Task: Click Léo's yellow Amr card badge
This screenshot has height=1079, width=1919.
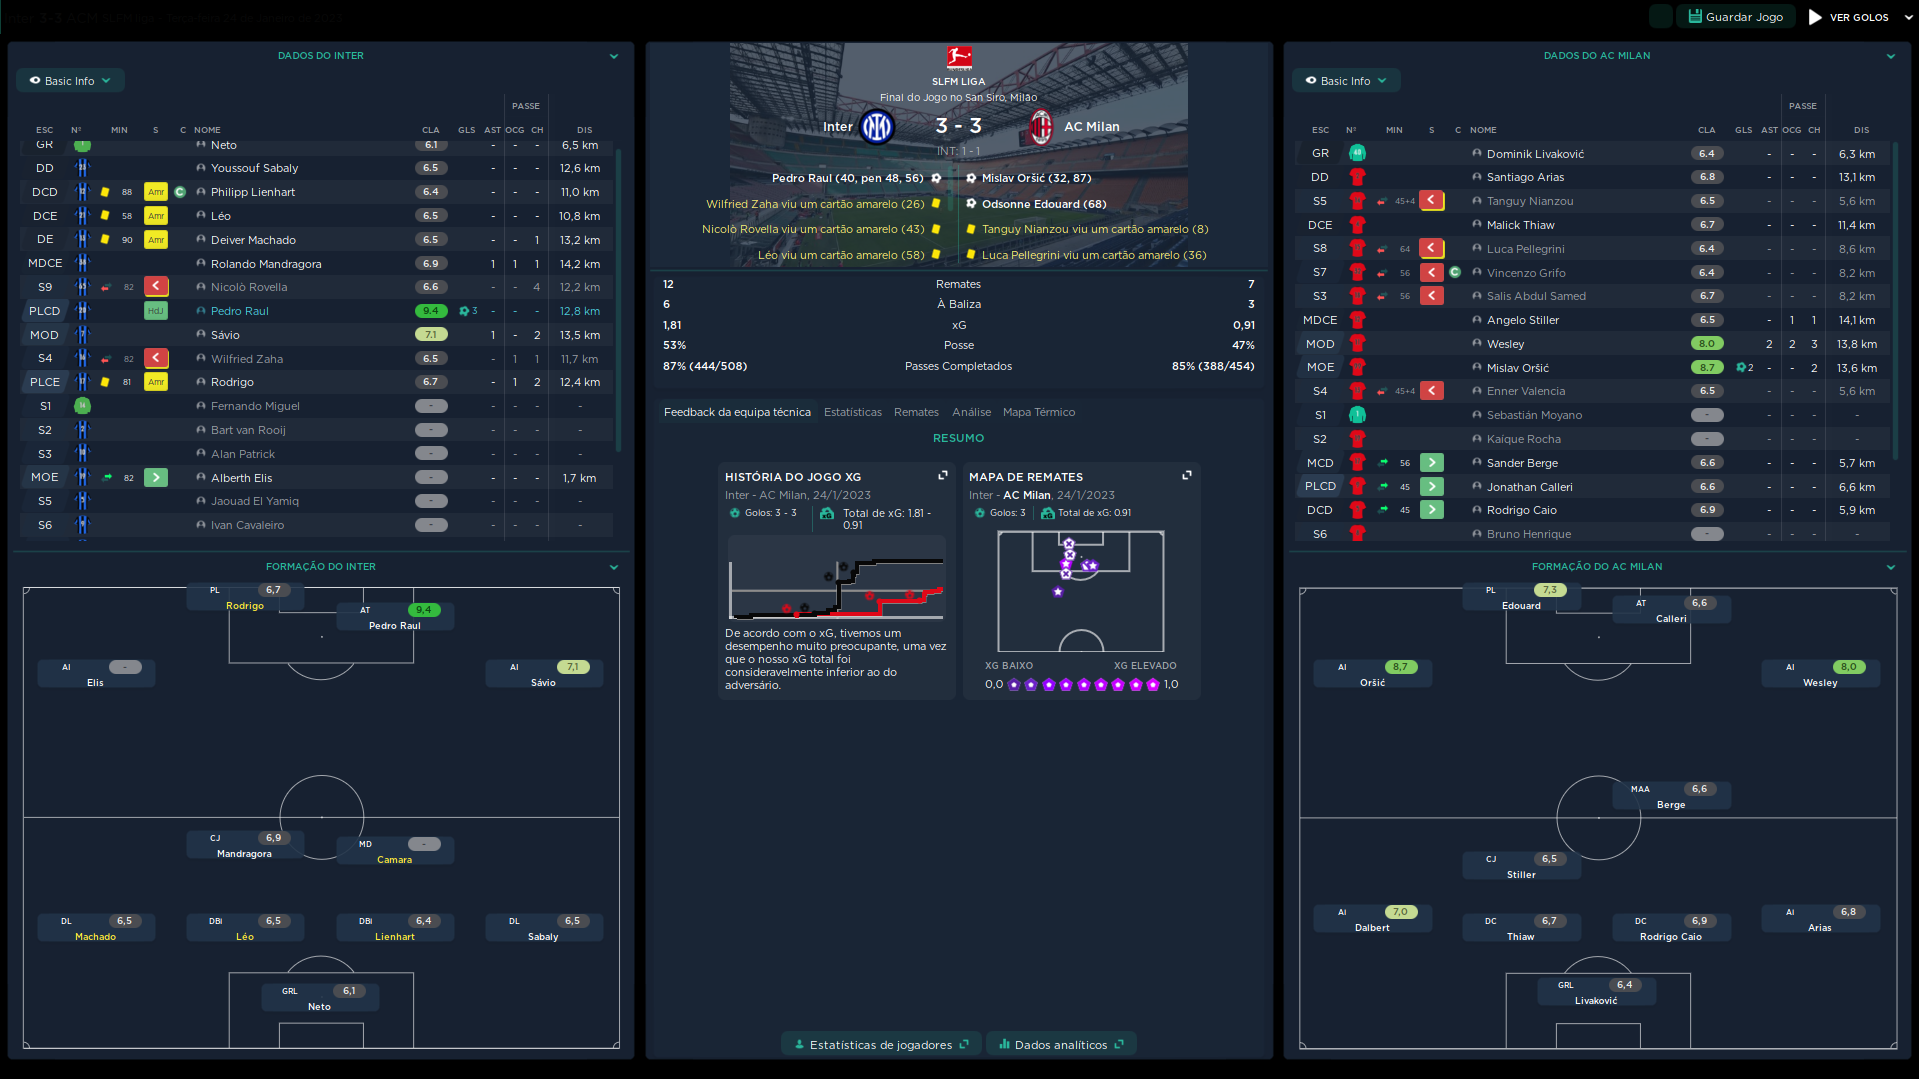Action: 156,216
